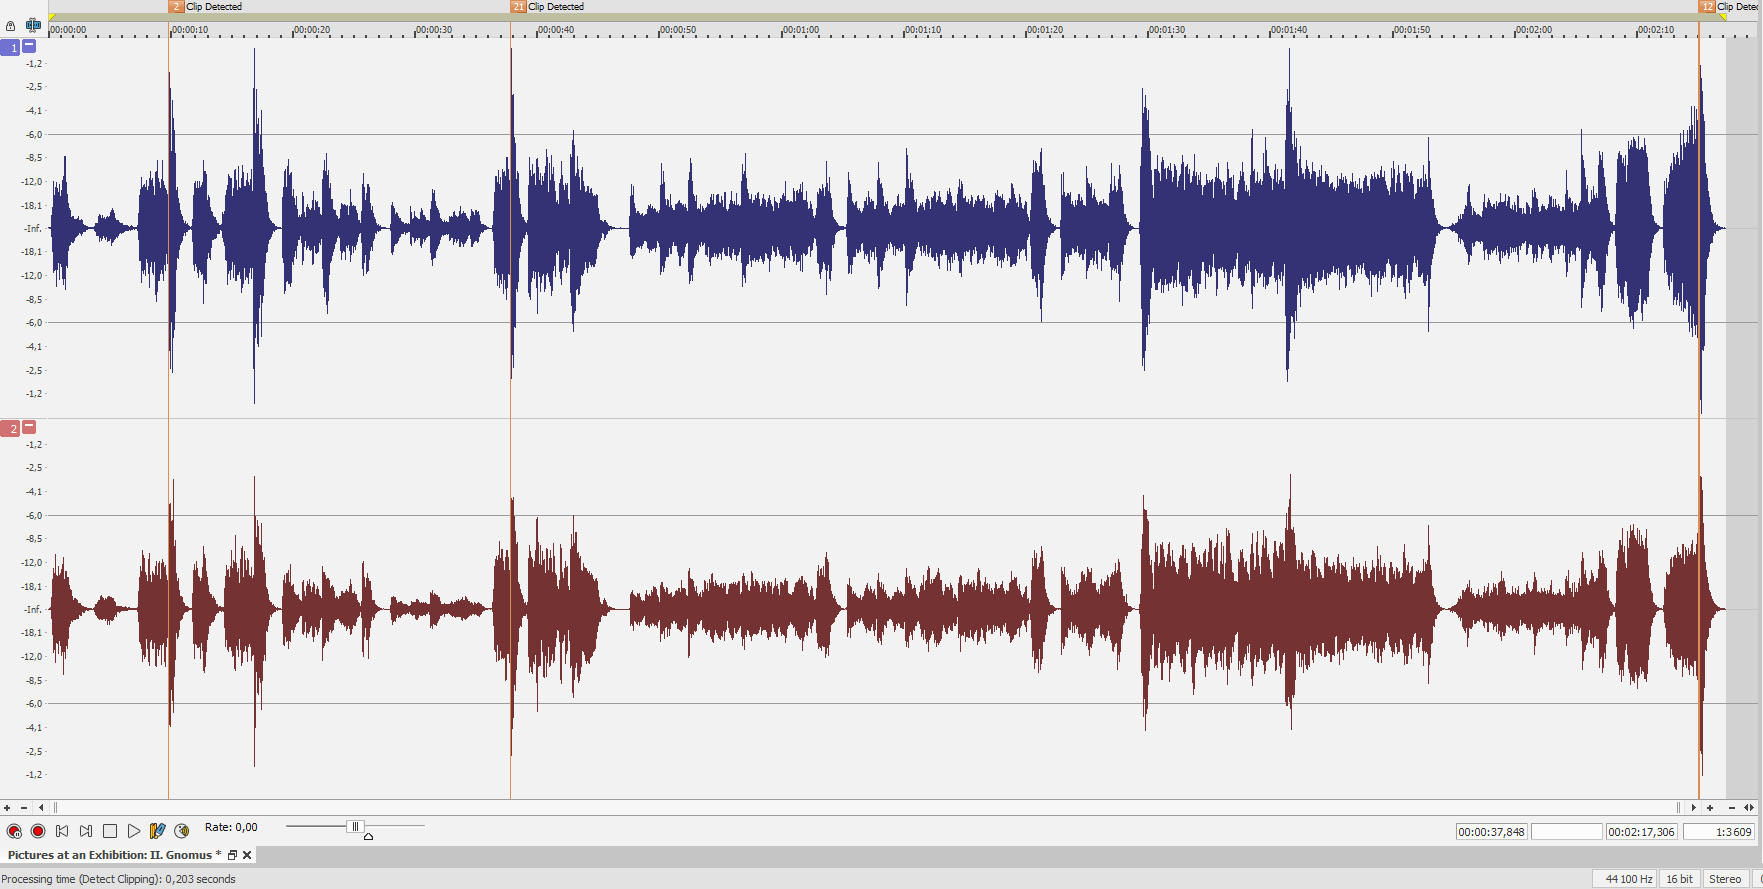1763x889 pixels.
Task: Click the Rate playback slider handle
Action: (x=355, y=826)
